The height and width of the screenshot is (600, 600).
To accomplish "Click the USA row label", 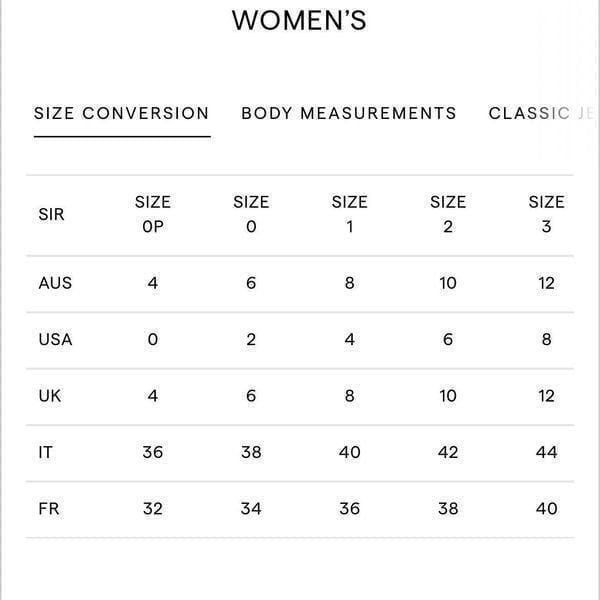I will click(x=55, y=339).
